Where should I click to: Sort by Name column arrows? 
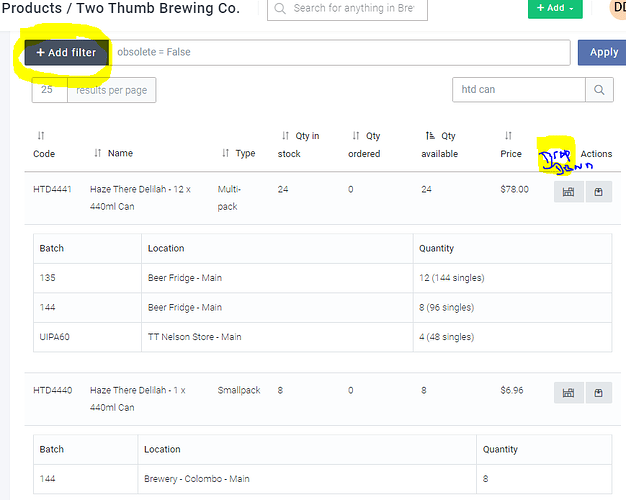click(x=98, y=153)
